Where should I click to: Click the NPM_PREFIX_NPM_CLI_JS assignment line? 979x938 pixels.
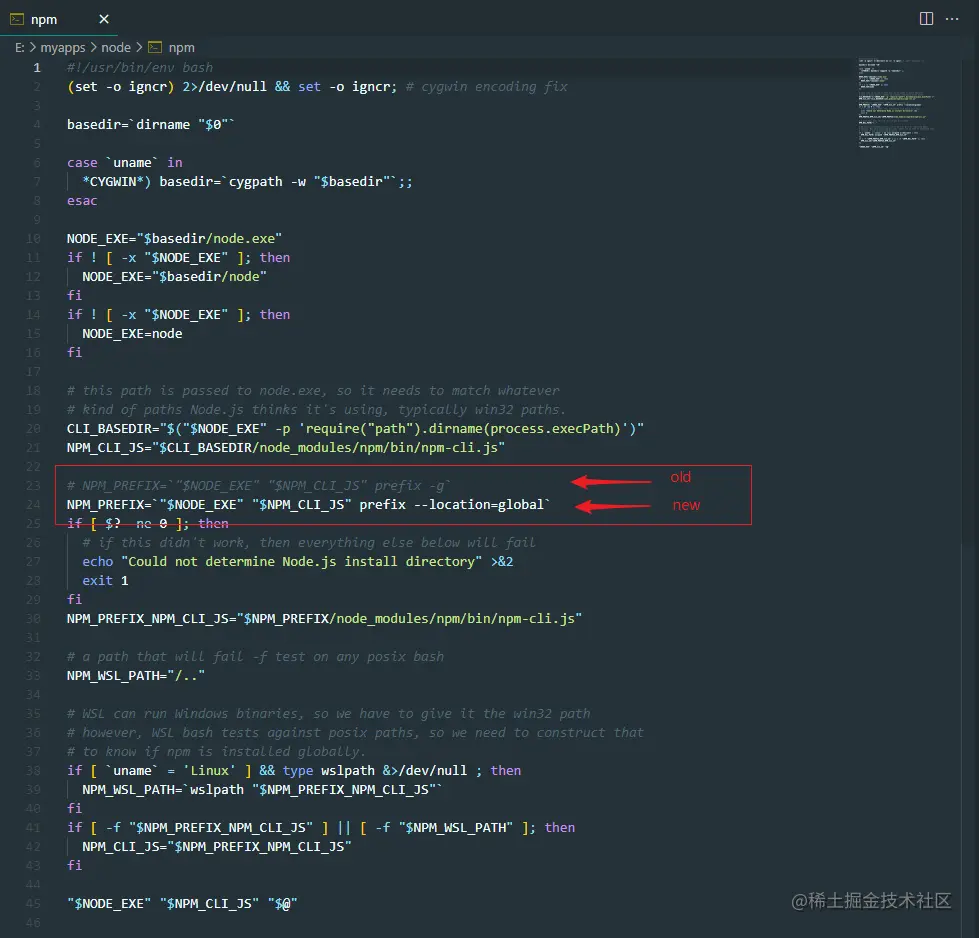(324, 619)
